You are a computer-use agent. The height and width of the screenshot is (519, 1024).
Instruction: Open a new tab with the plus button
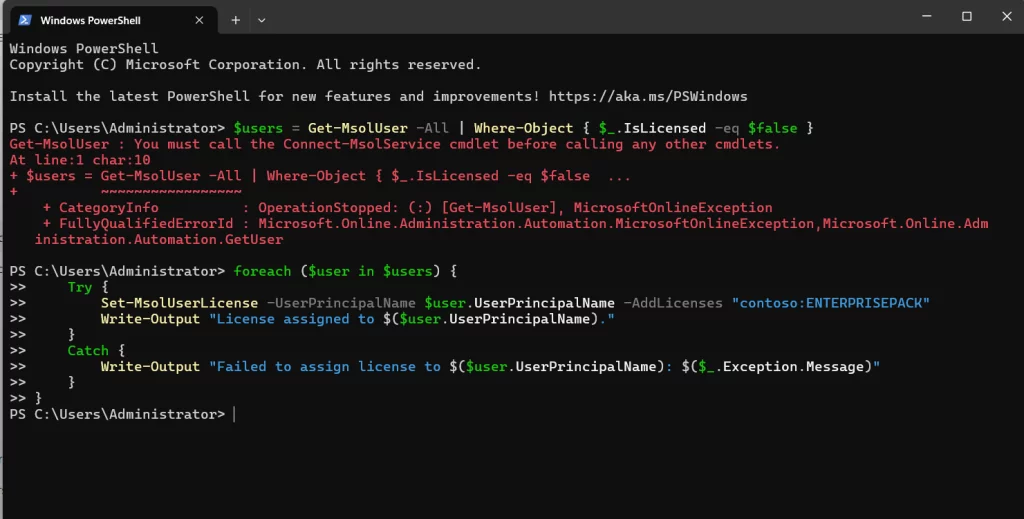pos(236,19)
